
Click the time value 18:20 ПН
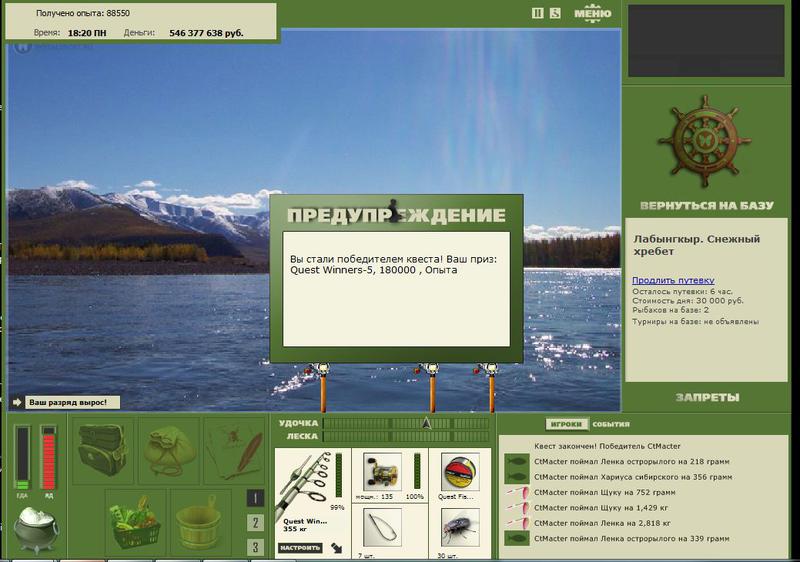pos(87,33)
